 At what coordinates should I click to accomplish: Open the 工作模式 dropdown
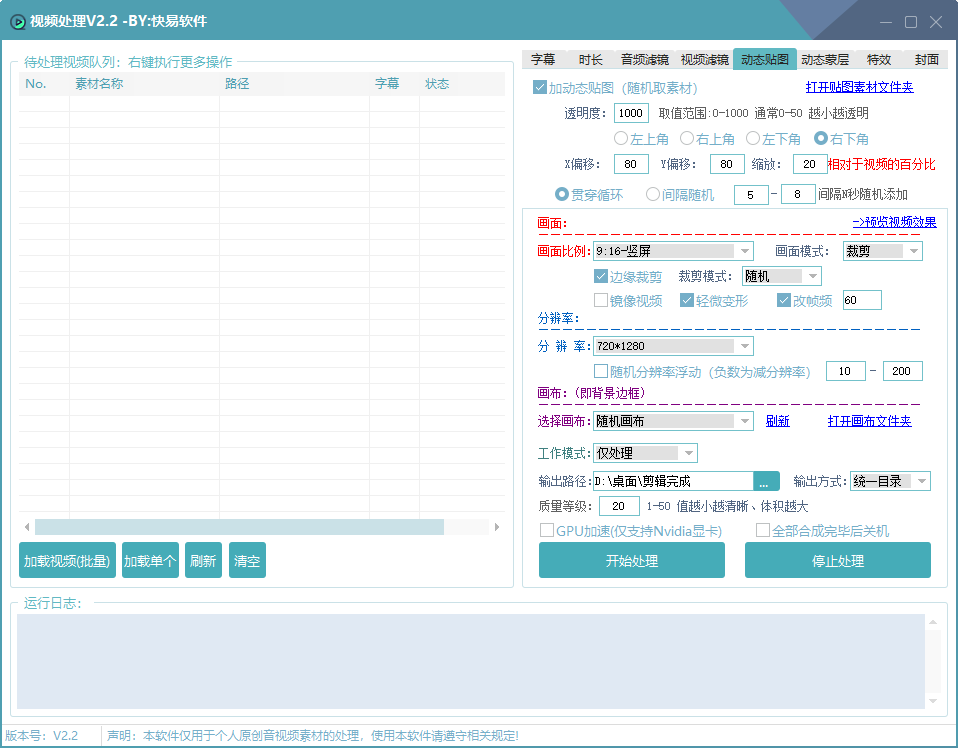point(645,453)
